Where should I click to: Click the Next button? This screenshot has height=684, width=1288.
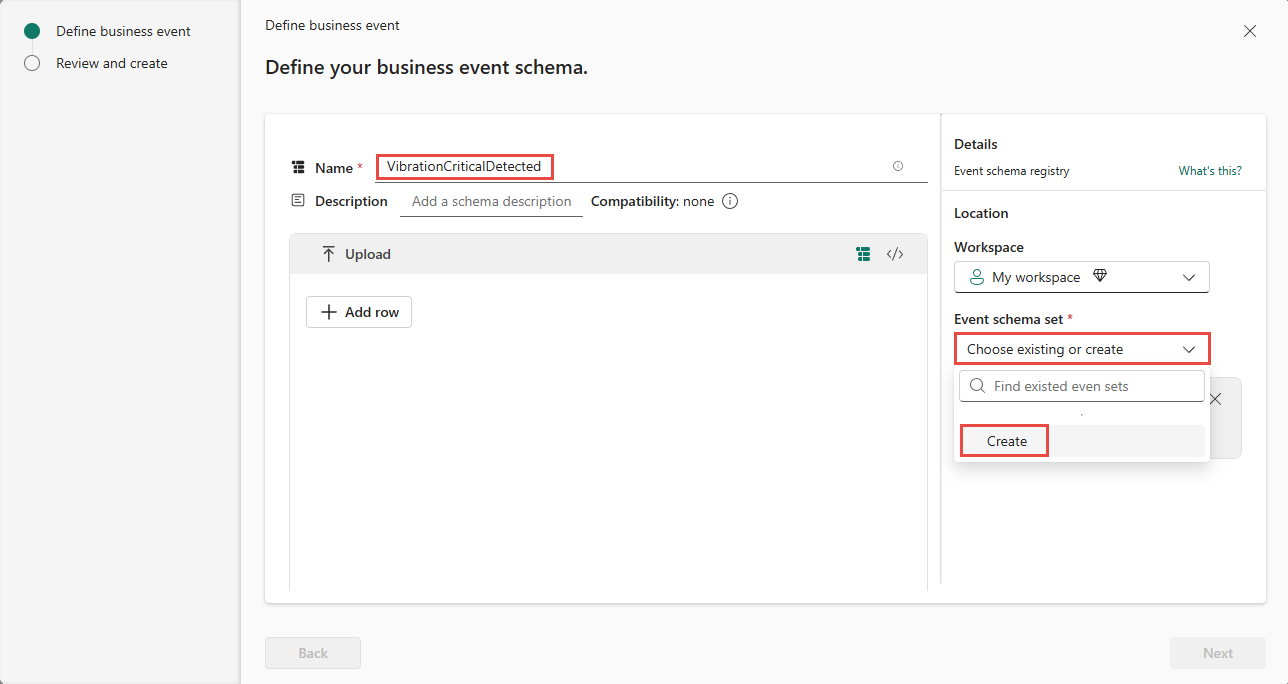(1217, 653)
